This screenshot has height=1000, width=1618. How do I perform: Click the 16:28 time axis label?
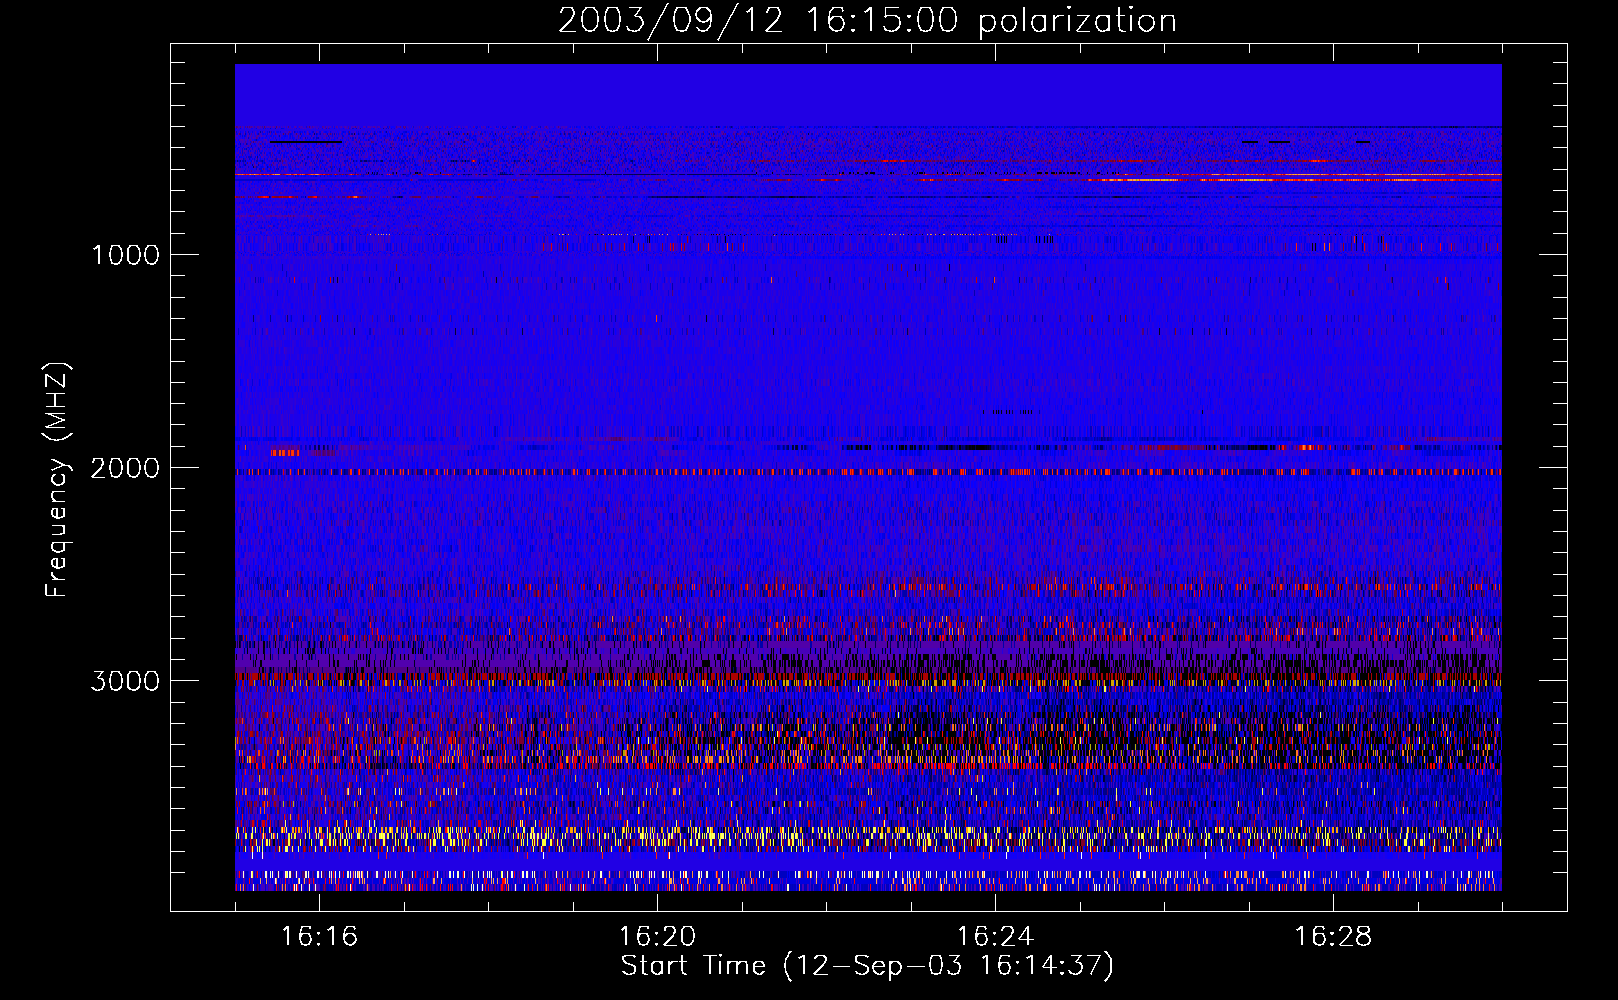(x=1333, y=937)
